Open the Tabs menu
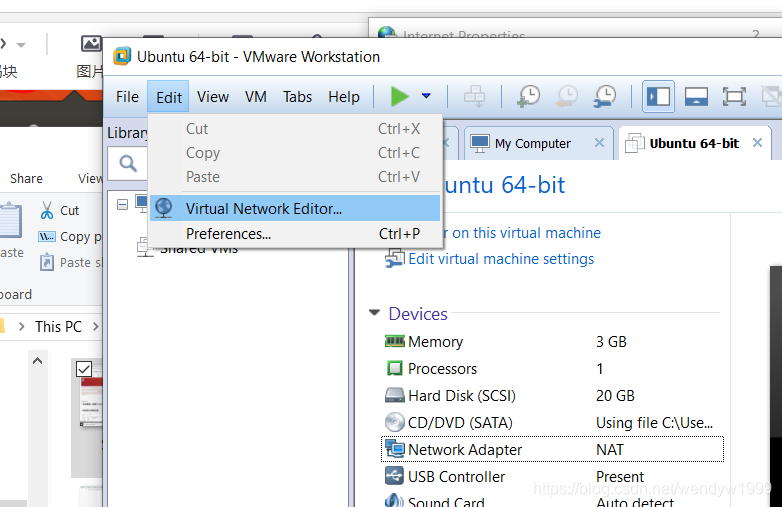 297,97
